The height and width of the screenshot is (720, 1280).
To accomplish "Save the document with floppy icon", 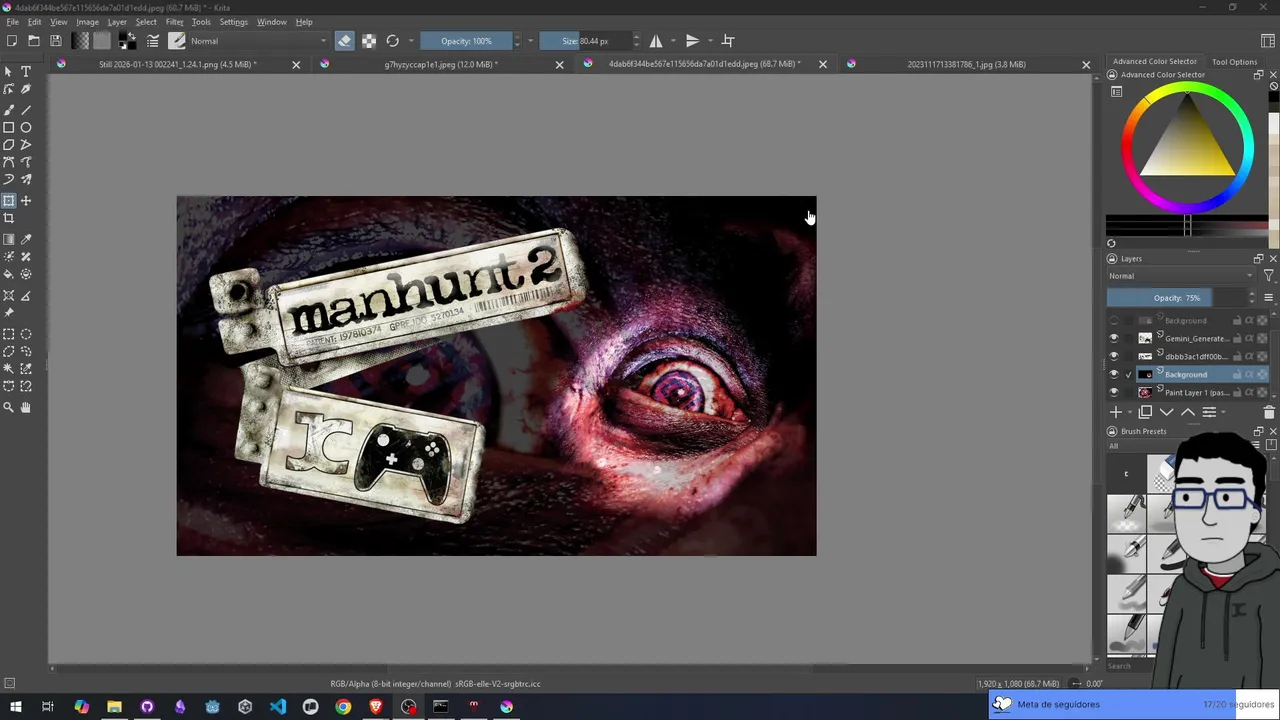I will tap(56, 41).
